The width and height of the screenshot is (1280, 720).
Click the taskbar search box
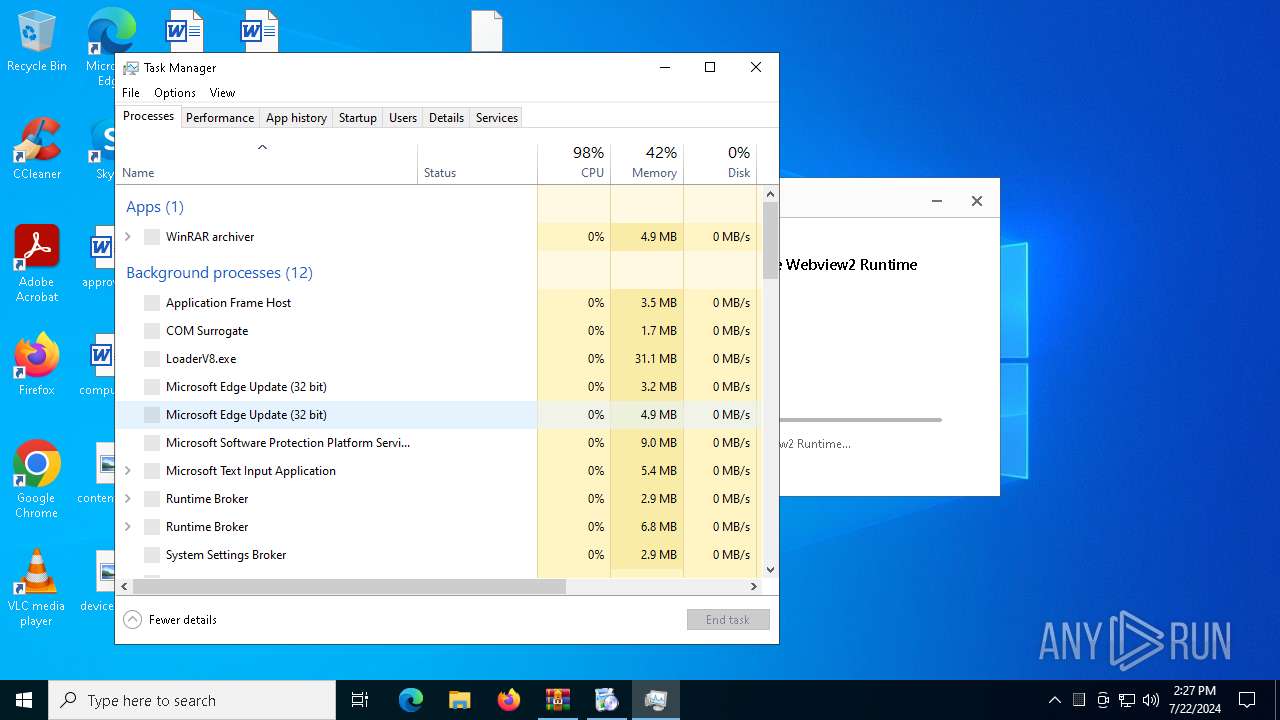[x=192, y=700]
